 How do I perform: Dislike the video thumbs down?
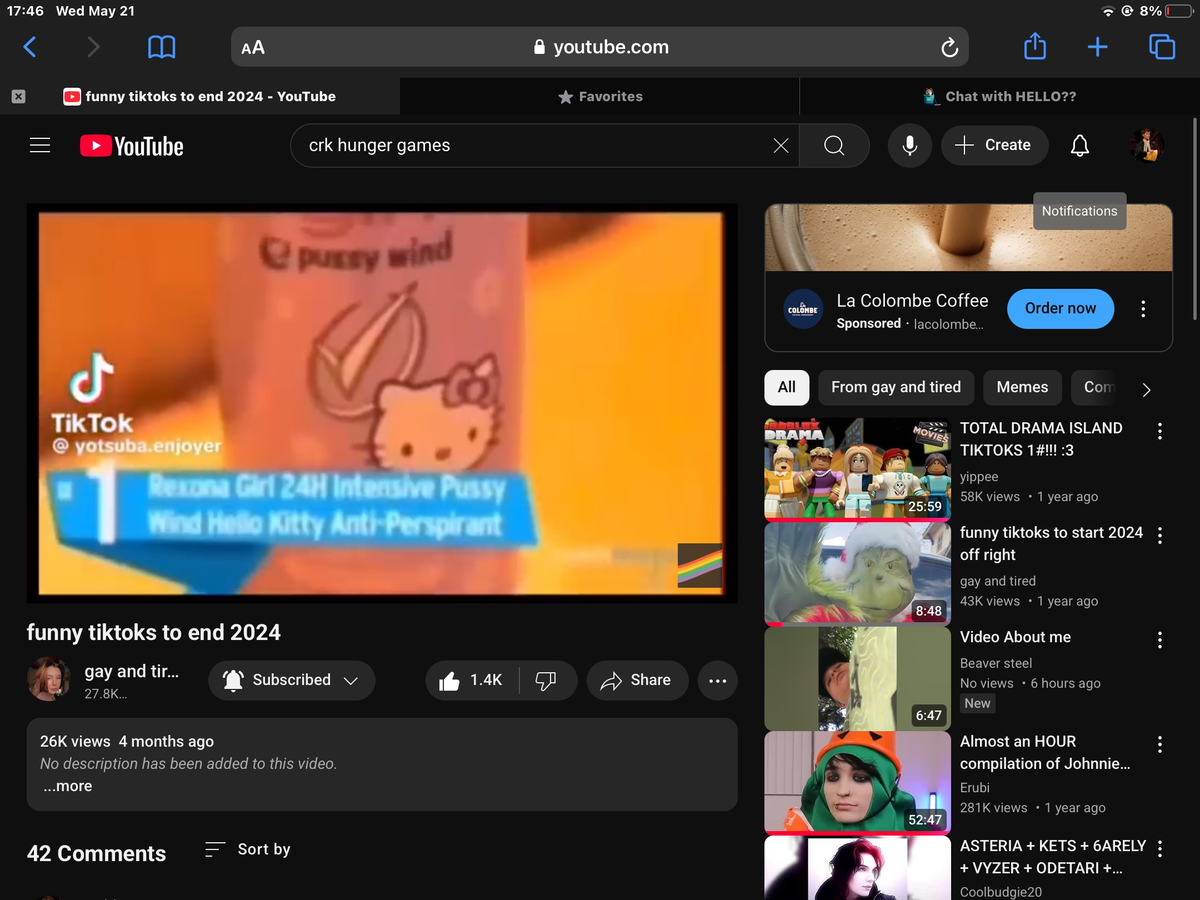(x=546, y=680)
